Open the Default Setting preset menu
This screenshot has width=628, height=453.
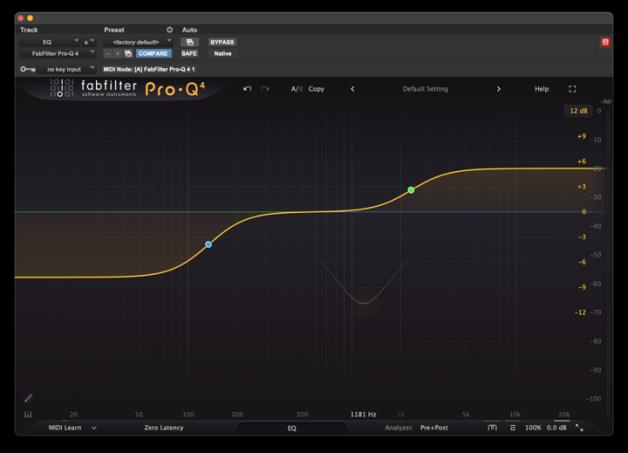point(425,89)
